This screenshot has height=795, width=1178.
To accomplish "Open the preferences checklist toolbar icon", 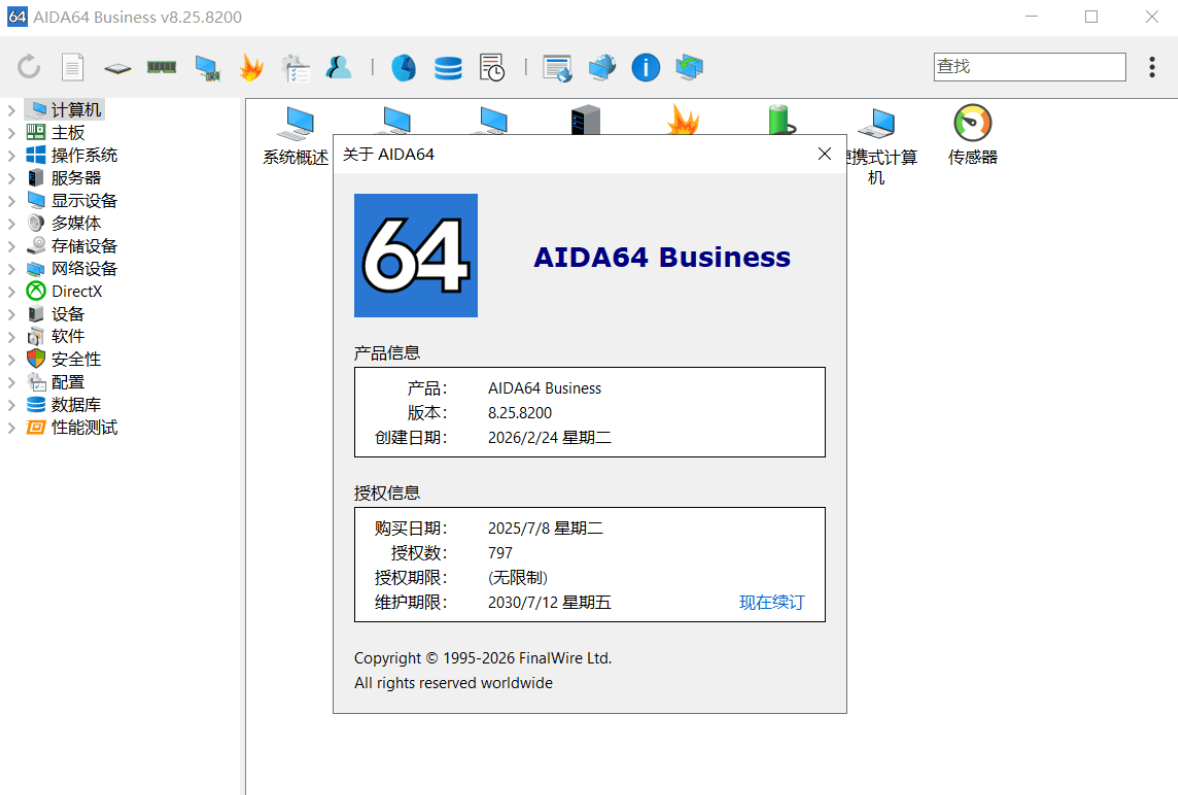I will (295, 67).
